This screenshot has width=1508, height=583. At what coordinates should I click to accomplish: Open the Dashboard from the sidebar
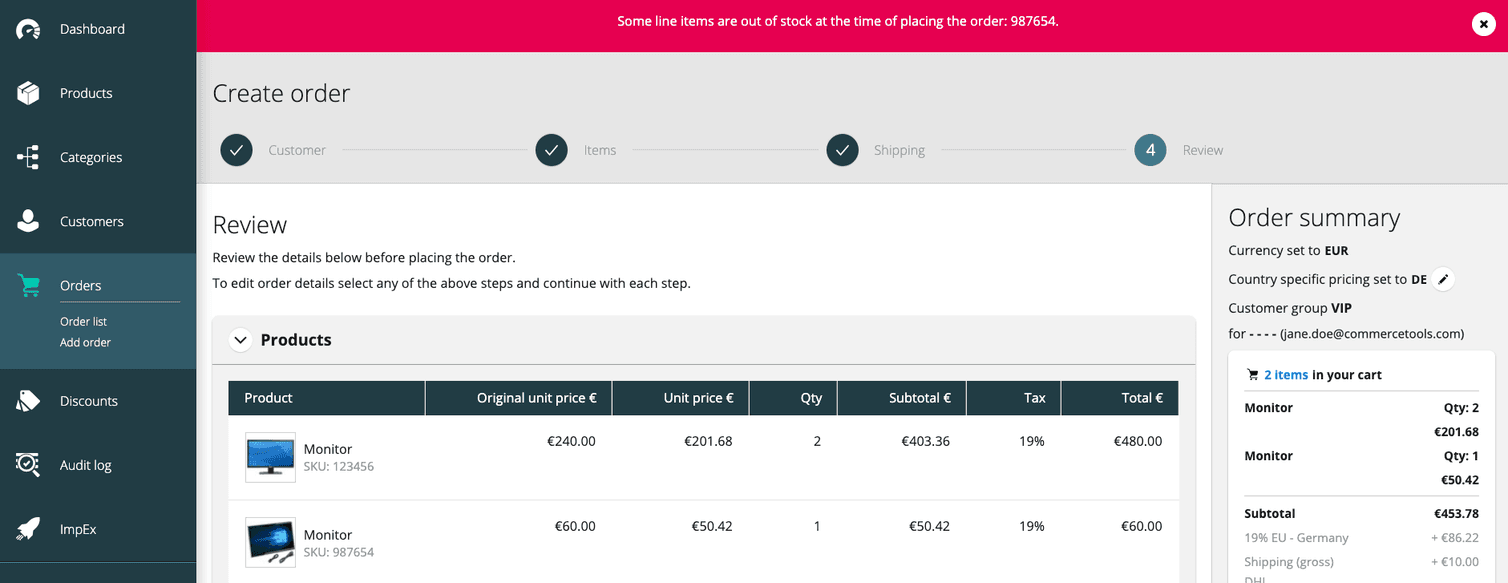coord(30,29)
